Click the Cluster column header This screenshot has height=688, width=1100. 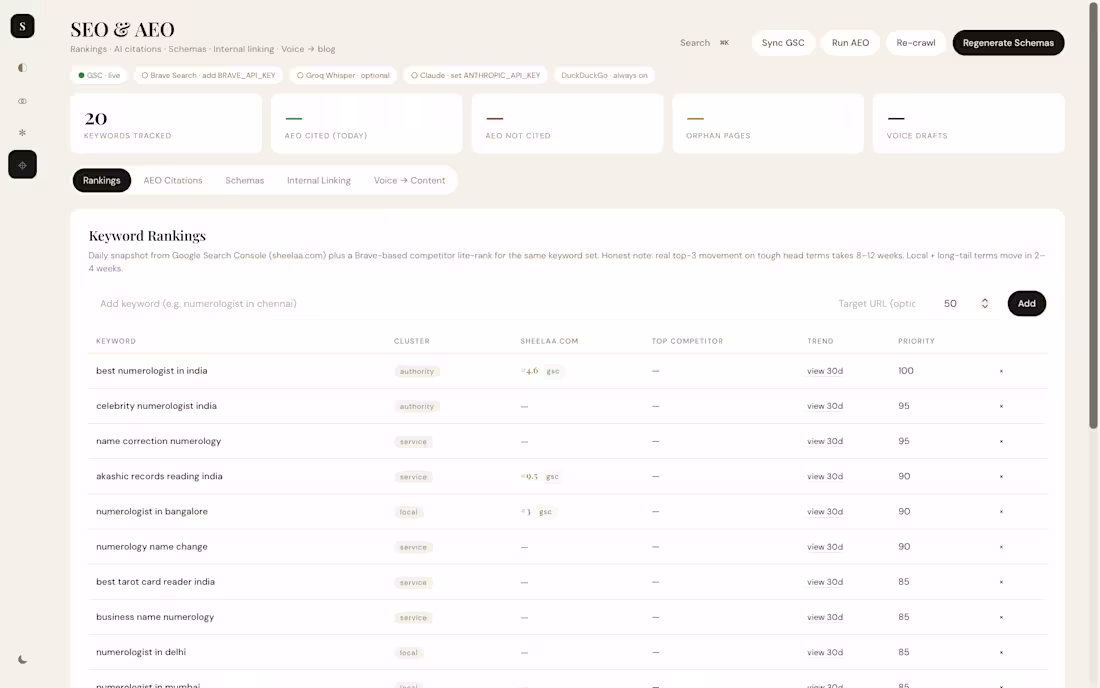(x=412, y=341)
